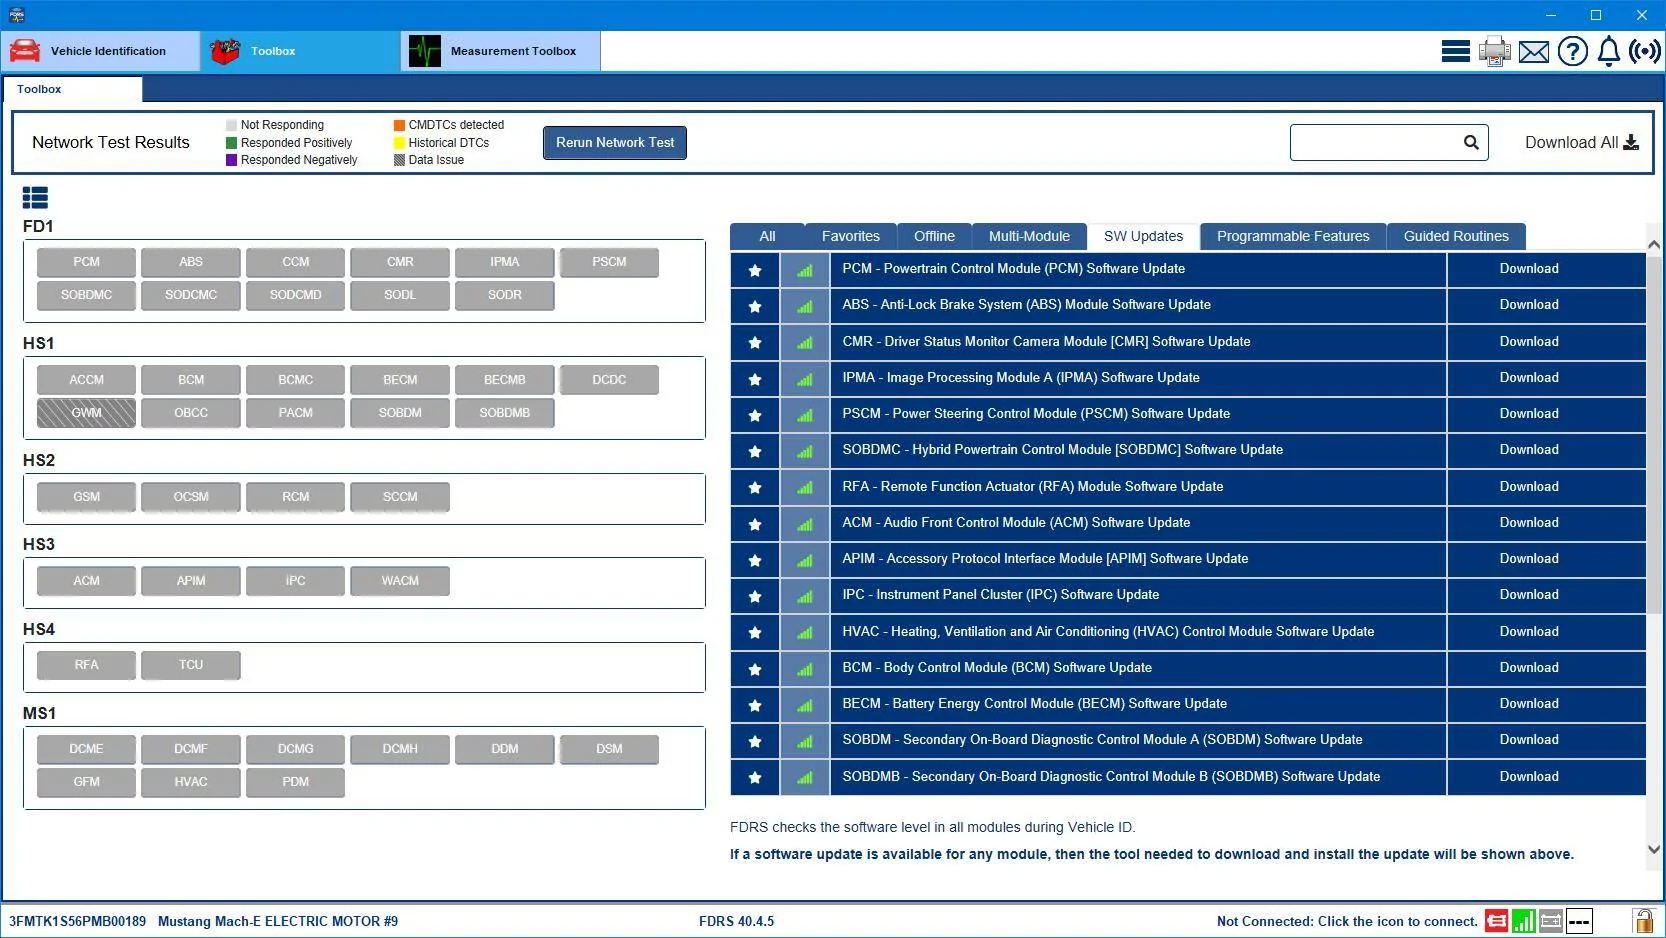Toggle favorite star for RFA Software Update
Image resolution: width=1666 pixels, height=938 pixels.
(x=755, y=487)
